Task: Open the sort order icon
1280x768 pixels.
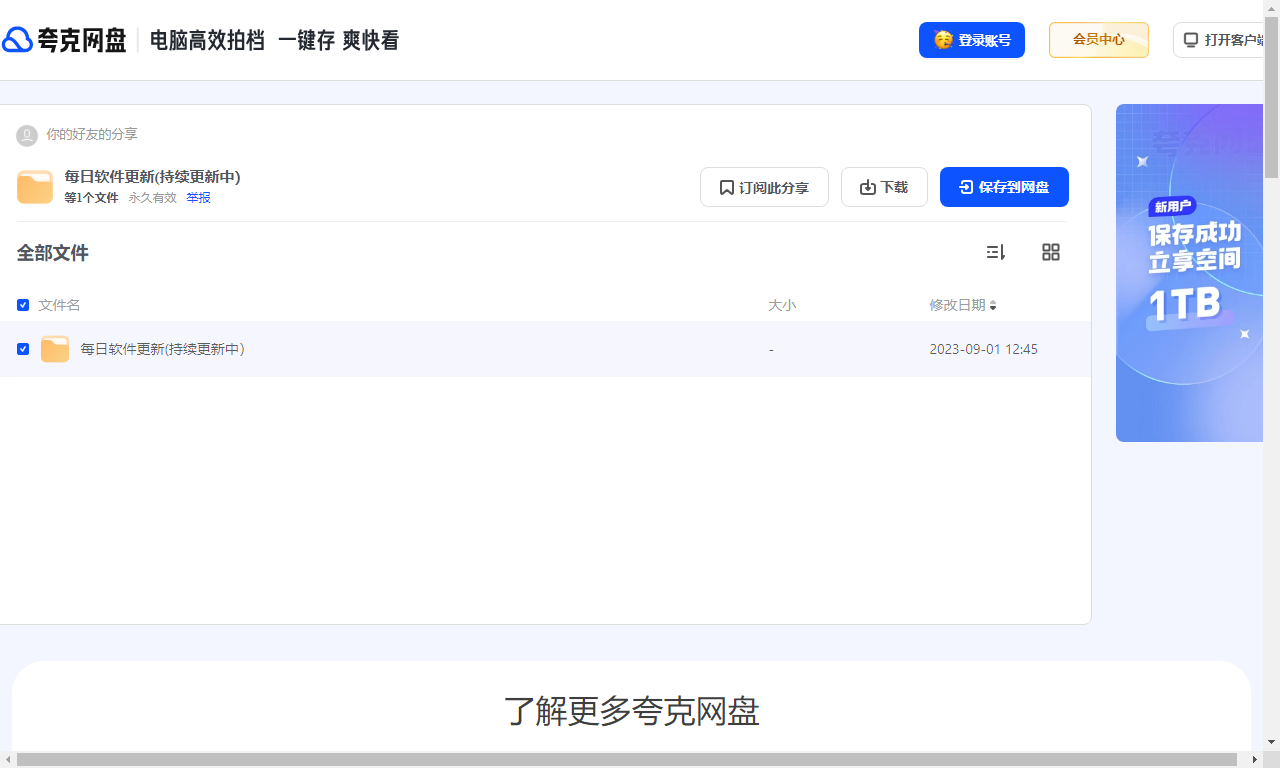Action: point(996,252)
